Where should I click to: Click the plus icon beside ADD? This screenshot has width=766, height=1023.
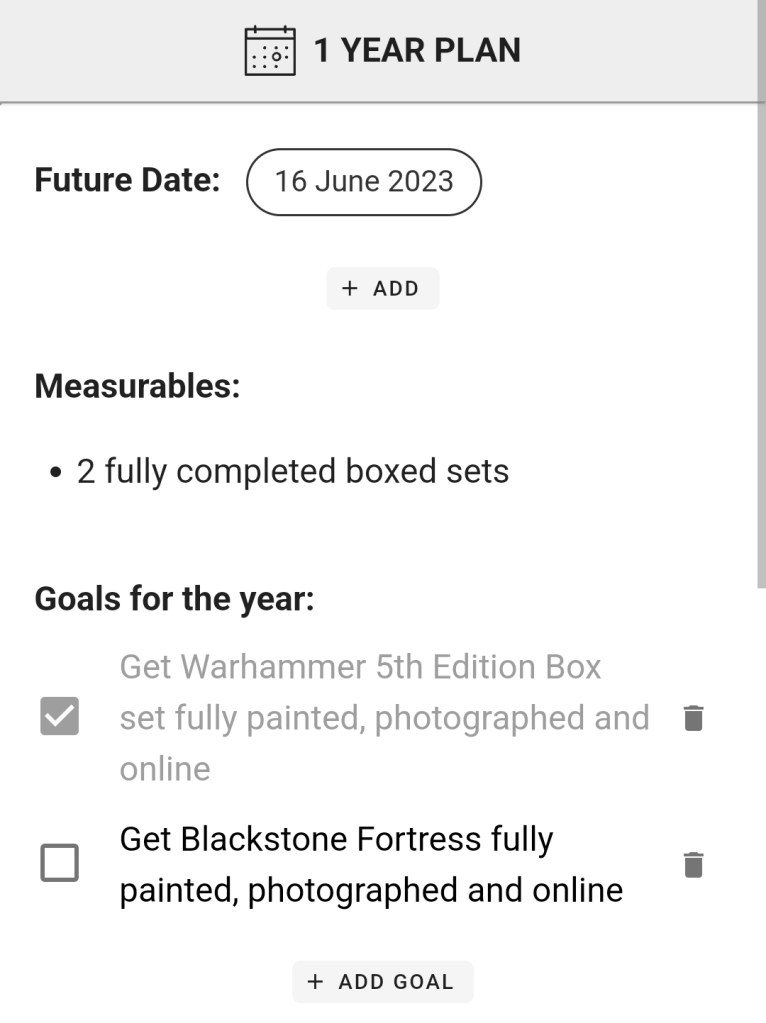tap(349, 289)
